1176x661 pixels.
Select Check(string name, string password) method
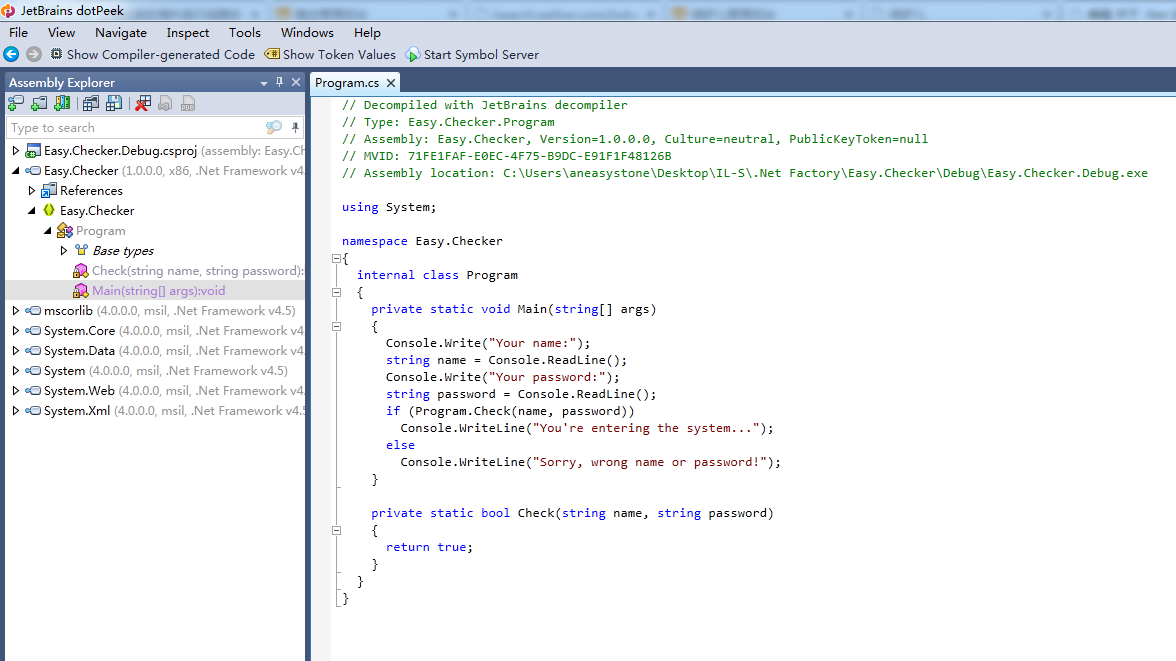(197, 271)
